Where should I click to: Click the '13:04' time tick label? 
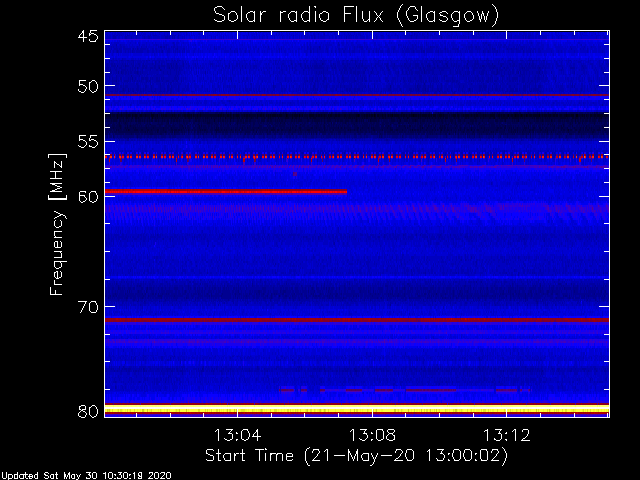238,435
